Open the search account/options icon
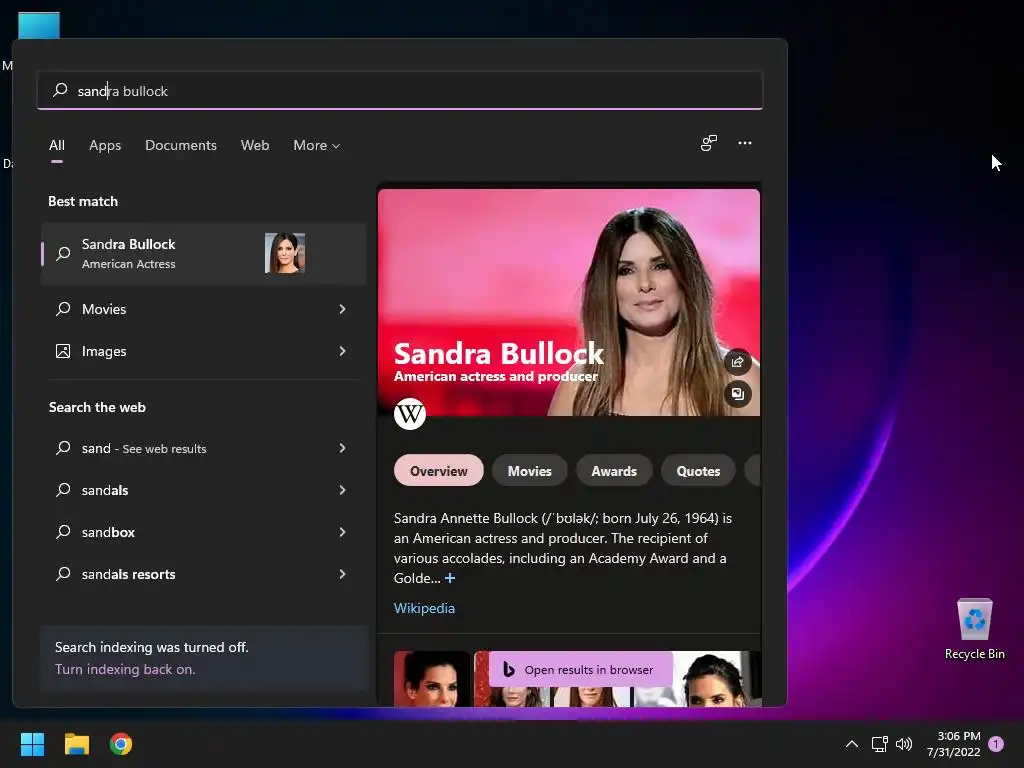1024x768 pixels. 709,143
